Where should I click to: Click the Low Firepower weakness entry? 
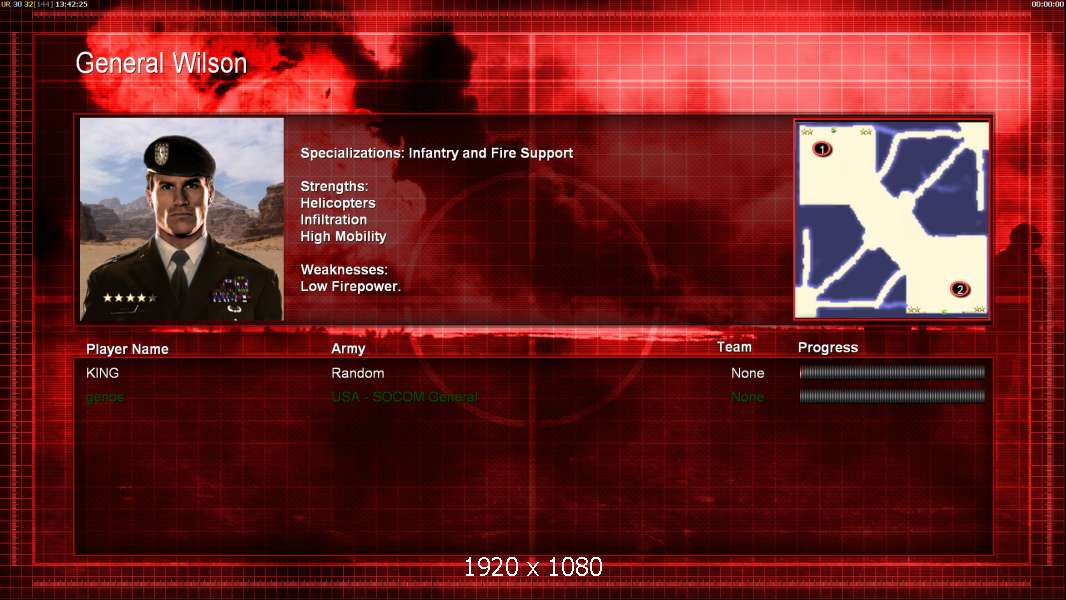pos(351,286)
